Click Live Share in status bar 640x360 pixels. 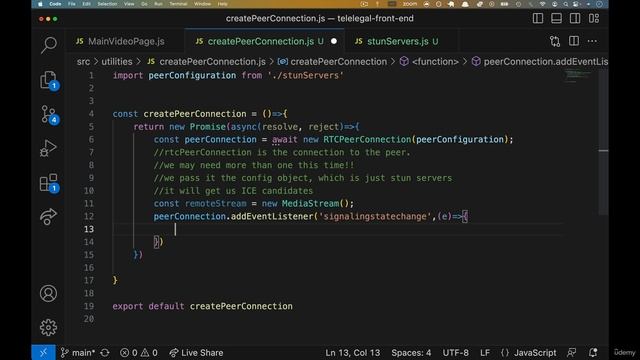tap(196, 353)
